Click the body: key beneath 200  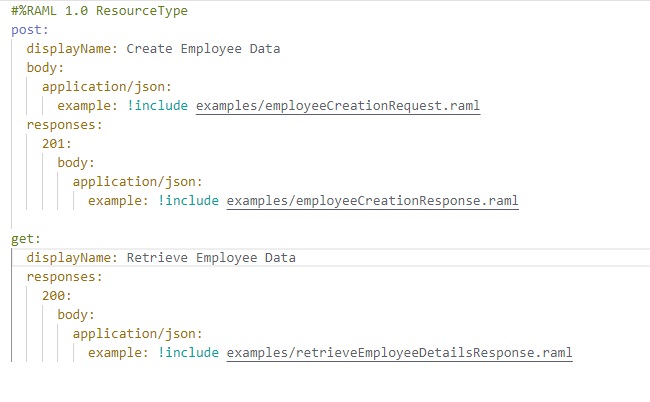coord(76,315)
